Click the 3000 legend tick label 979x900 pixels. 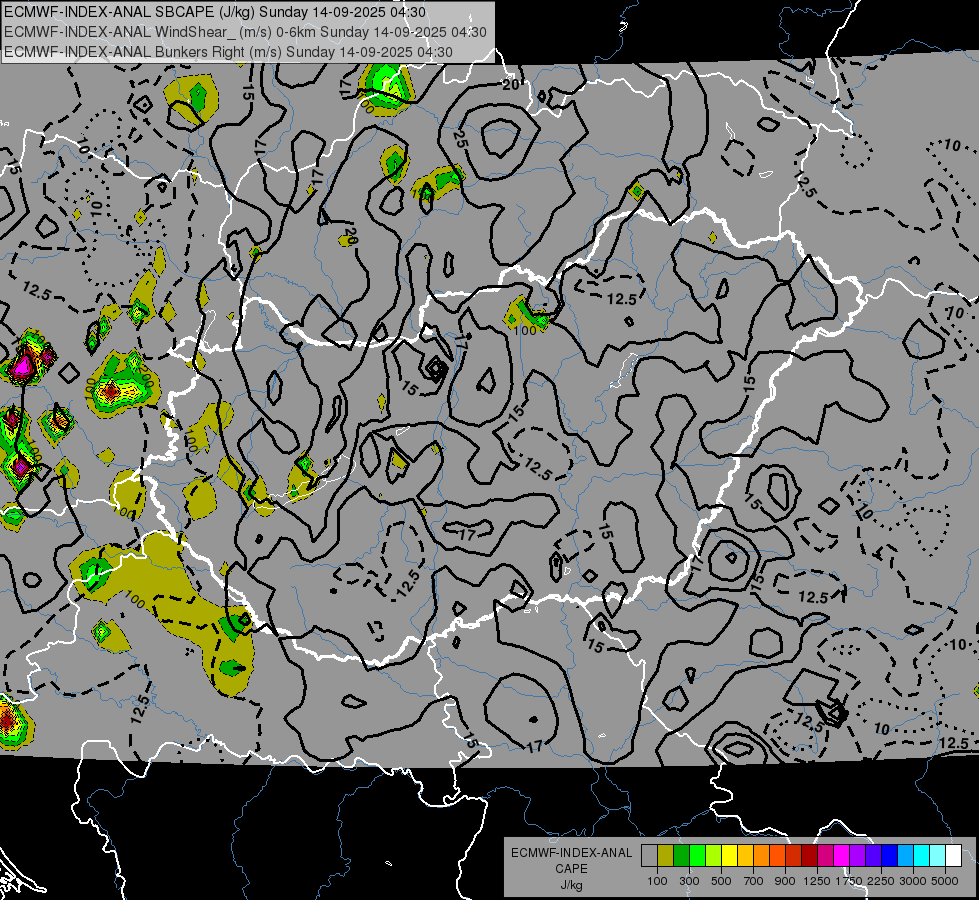(913, 881)
